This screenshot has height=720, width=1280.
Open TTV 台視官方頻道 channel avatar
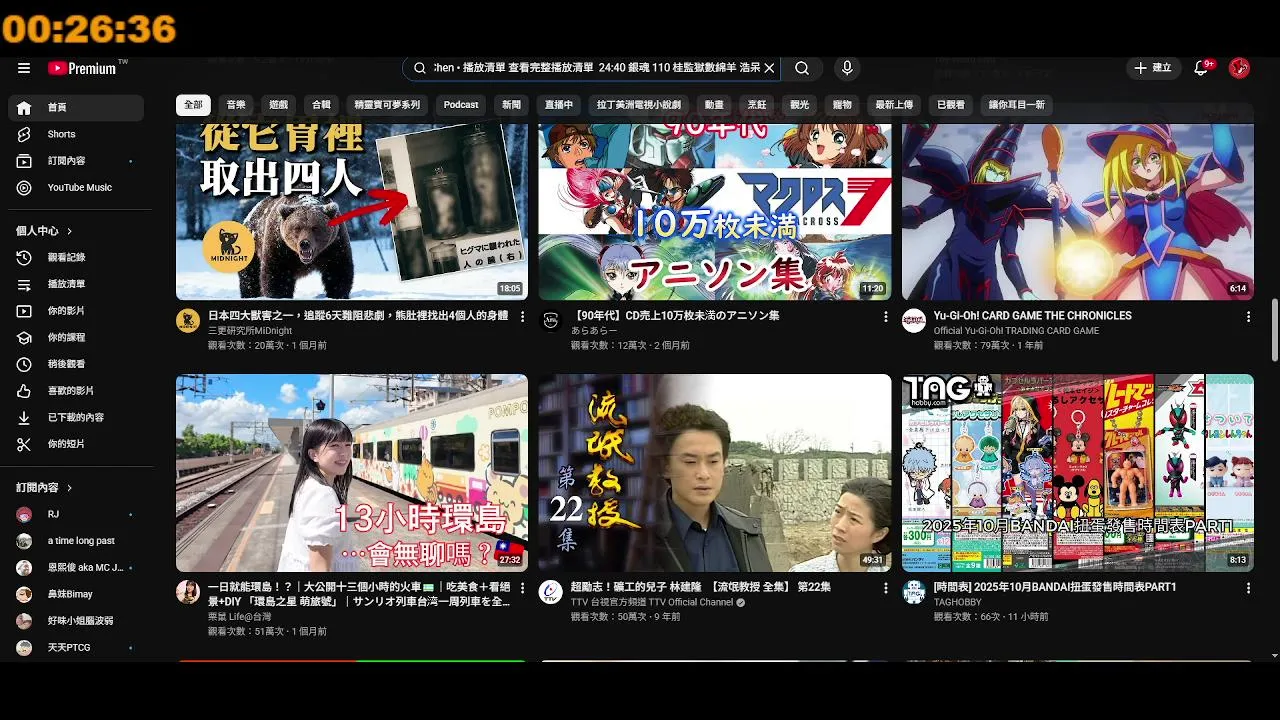[551, 592]
